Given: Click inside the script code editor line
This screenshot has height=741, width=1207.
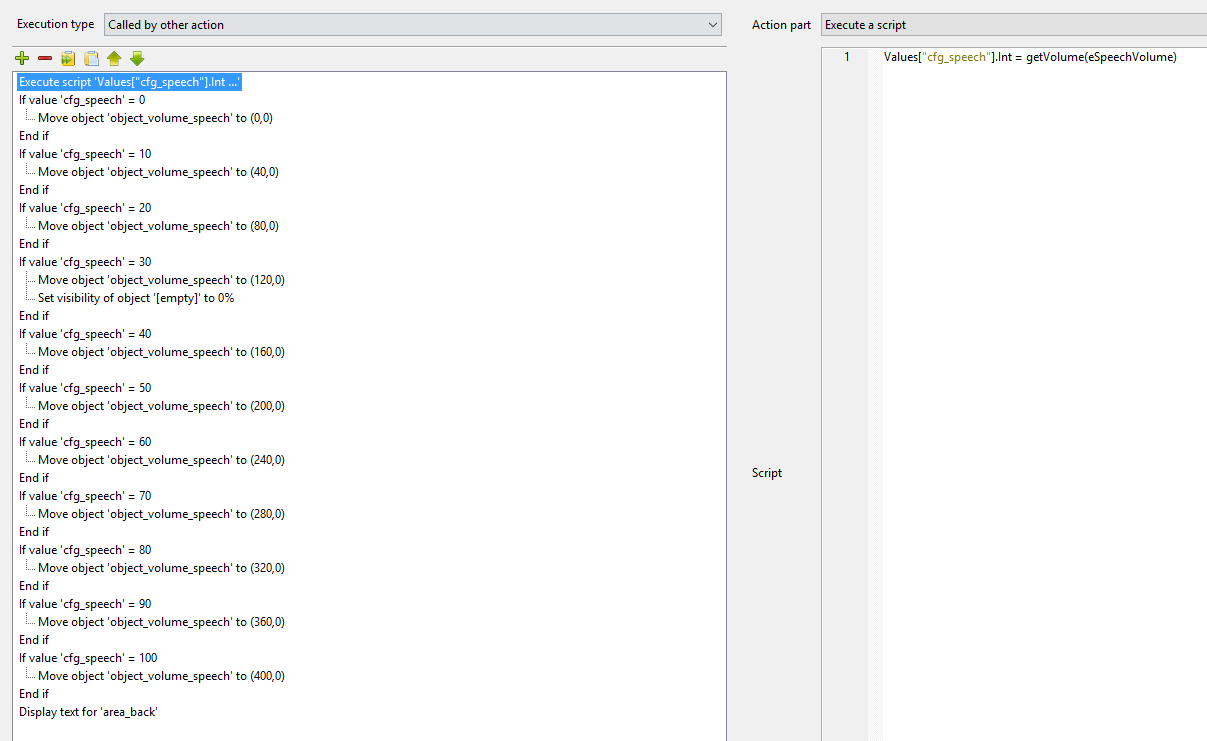Looking at the screenshot, I should pyautogui.click(x=1030, y=57).
